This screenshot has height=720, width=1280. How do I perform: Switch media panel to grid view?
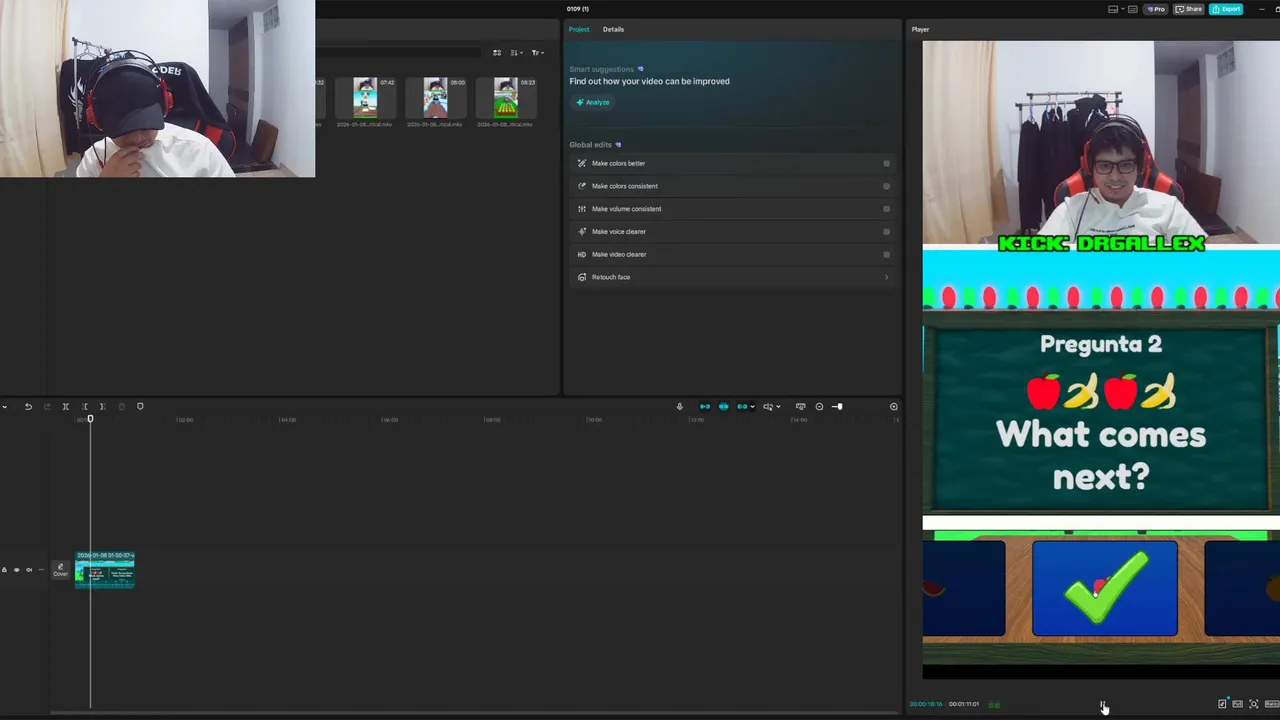click(497, 53)
